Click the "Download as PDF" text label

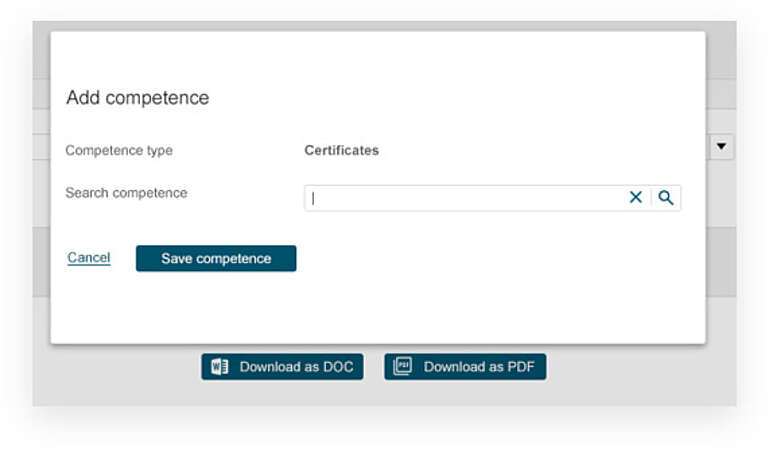pyautogui.click(x=479, y=367)
